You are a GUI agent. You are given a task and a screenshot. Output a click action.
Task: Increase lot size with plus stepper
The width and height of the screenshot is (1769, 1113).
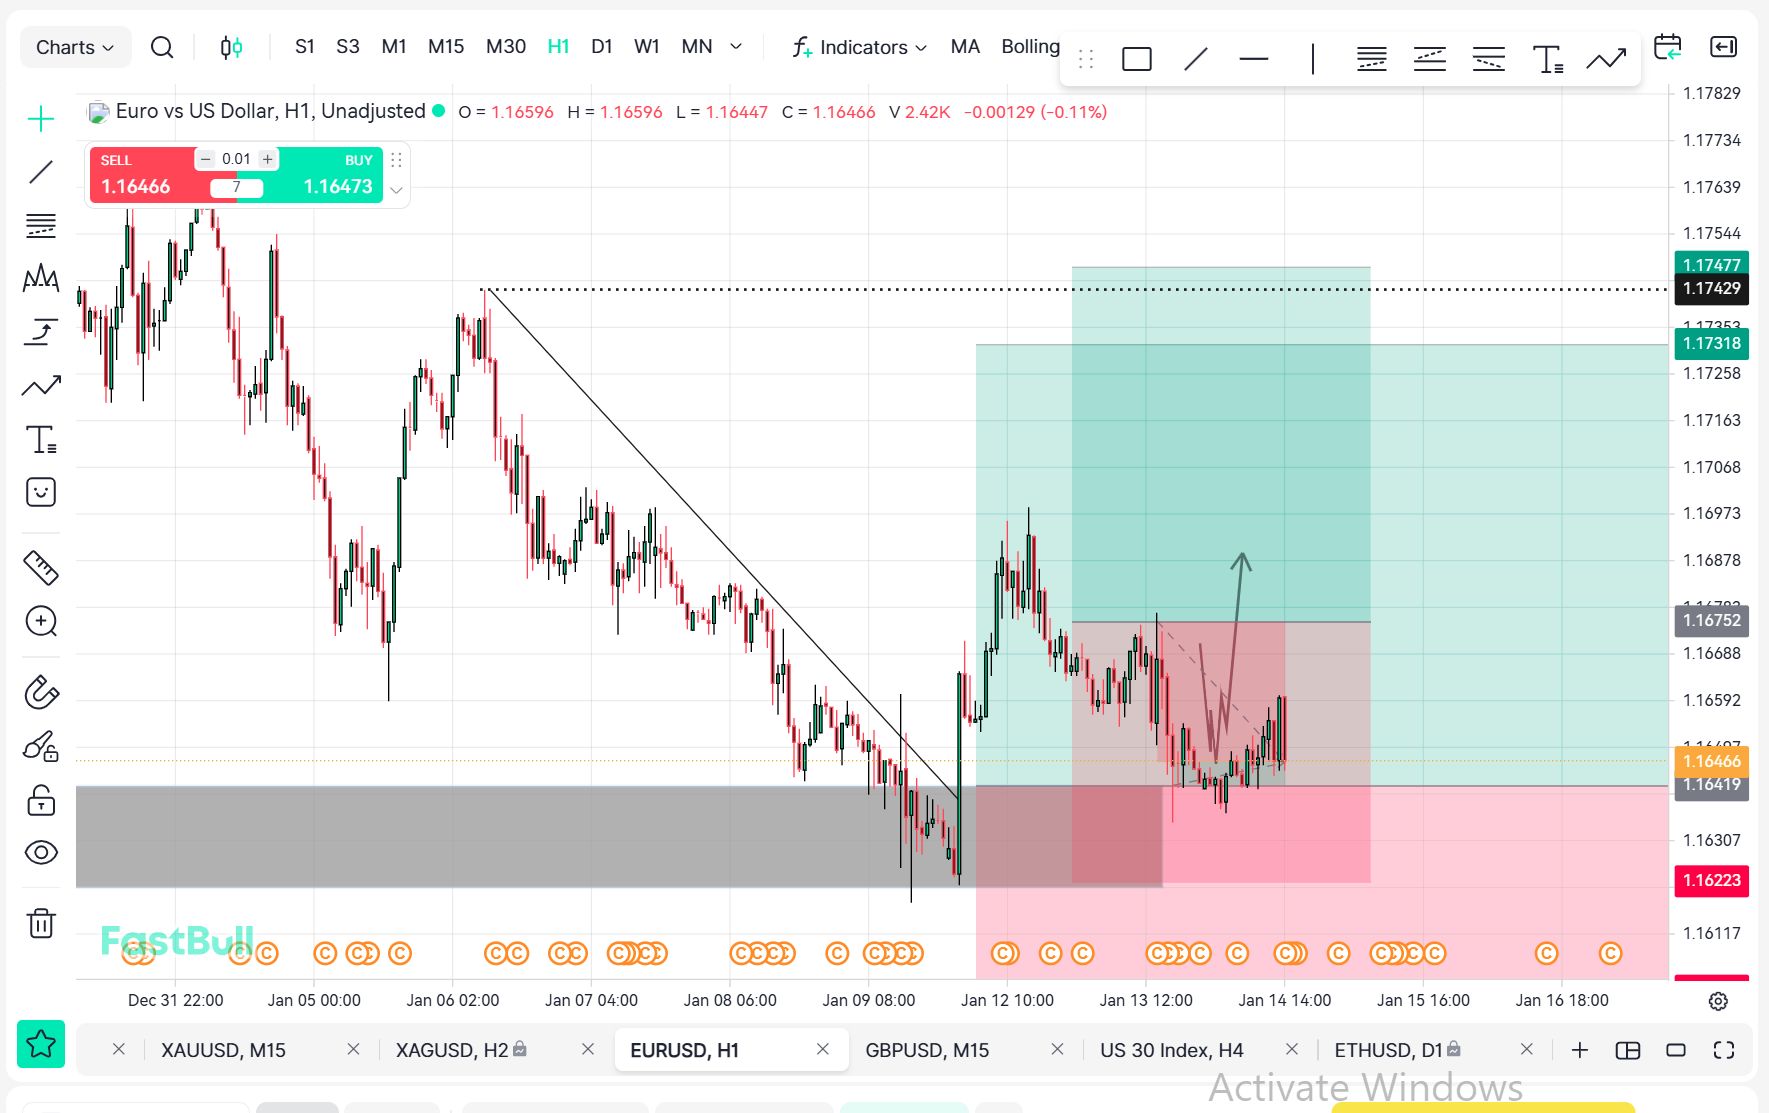point(267,159)
